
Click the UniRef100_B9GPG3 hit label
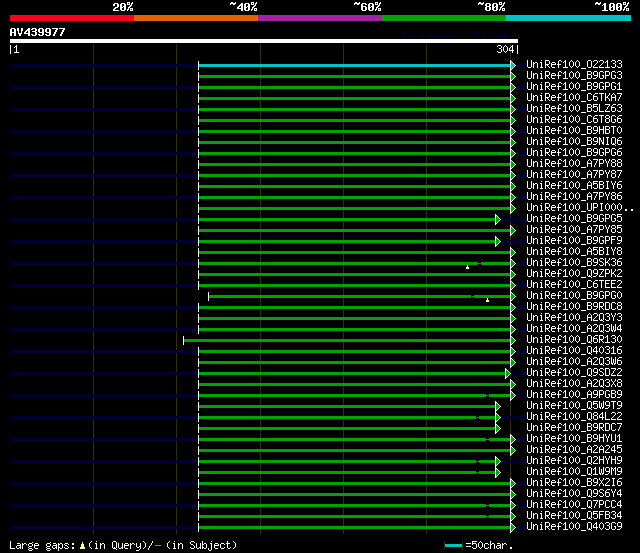coord(574,76)
